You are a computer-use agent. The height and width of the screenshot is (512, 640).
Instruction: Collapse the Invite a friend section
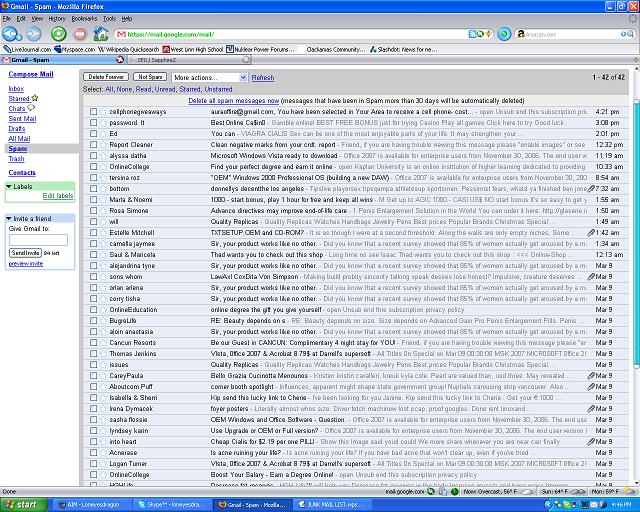8,218
